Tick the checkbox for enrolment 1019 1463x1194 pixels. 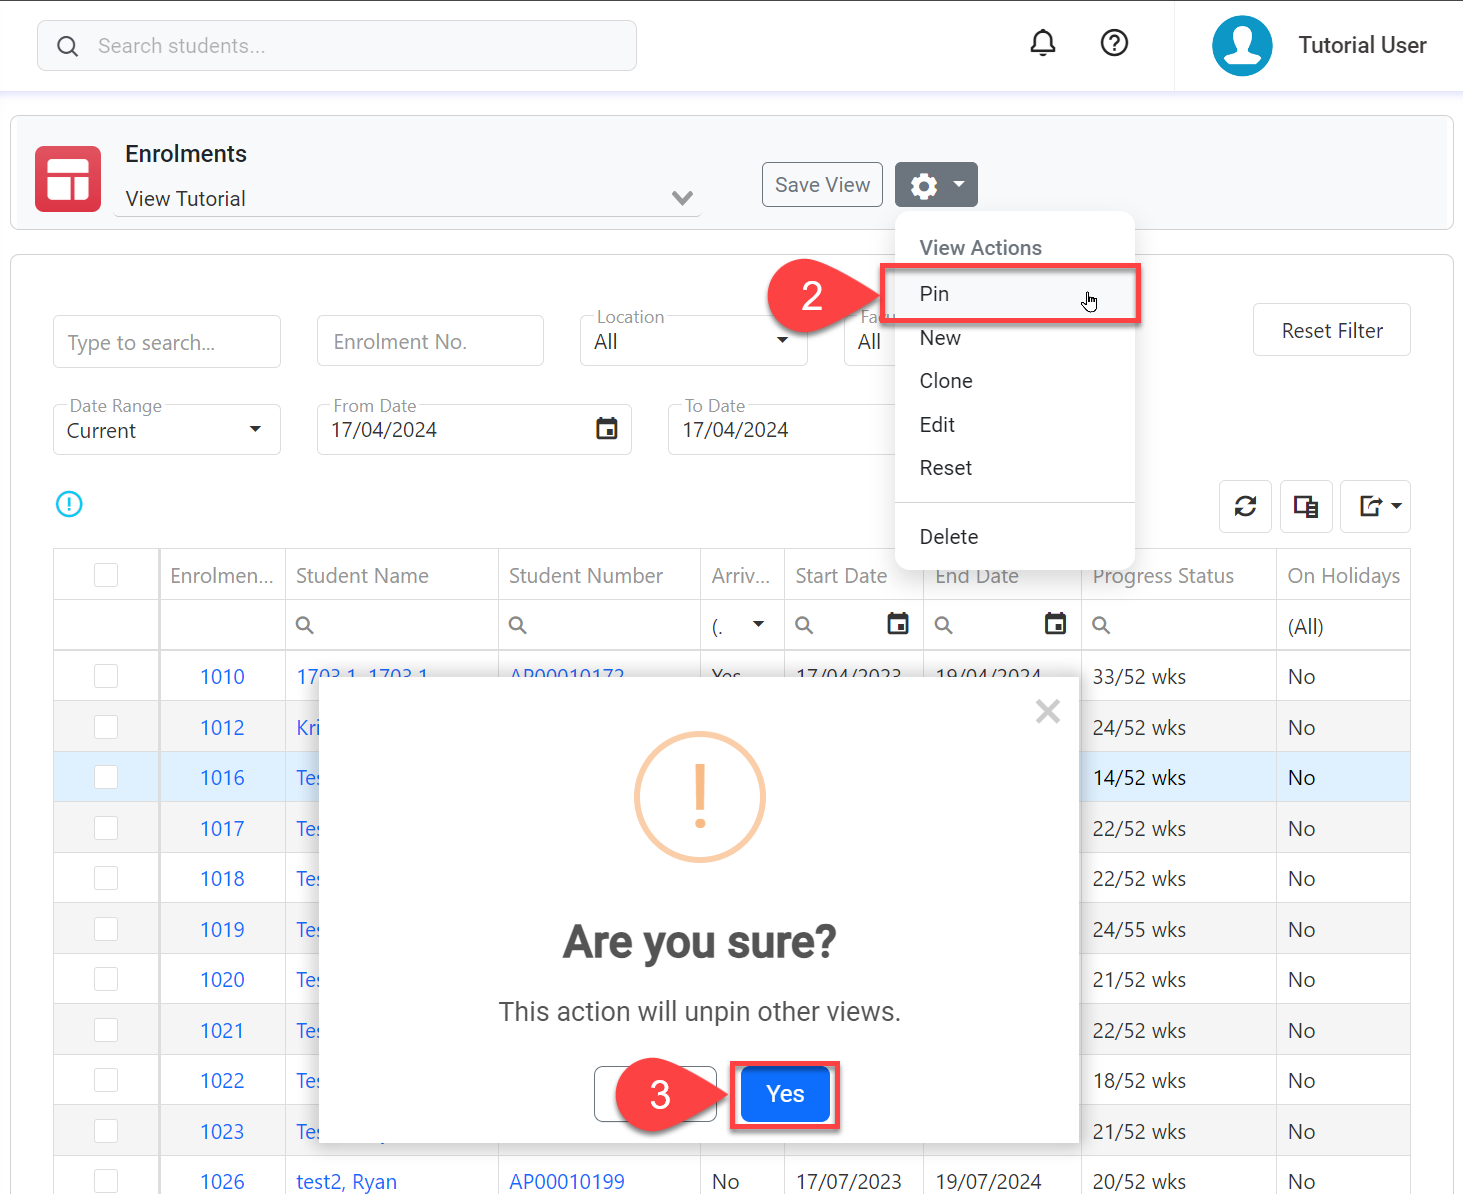(x=106, y=929)
